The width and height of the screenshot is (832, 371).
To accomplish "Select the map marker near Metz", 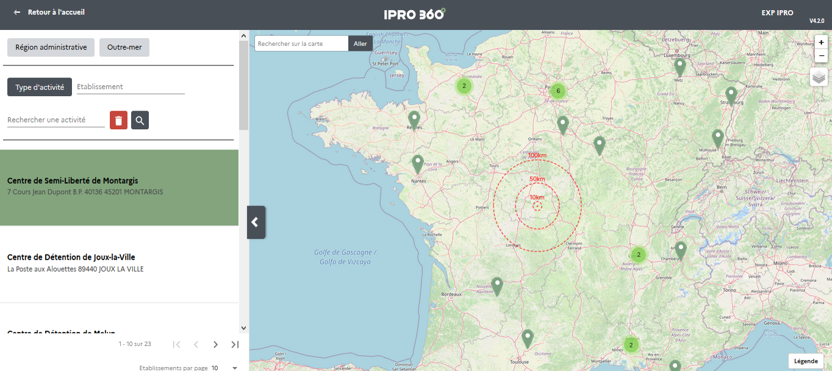I will 680,67.
